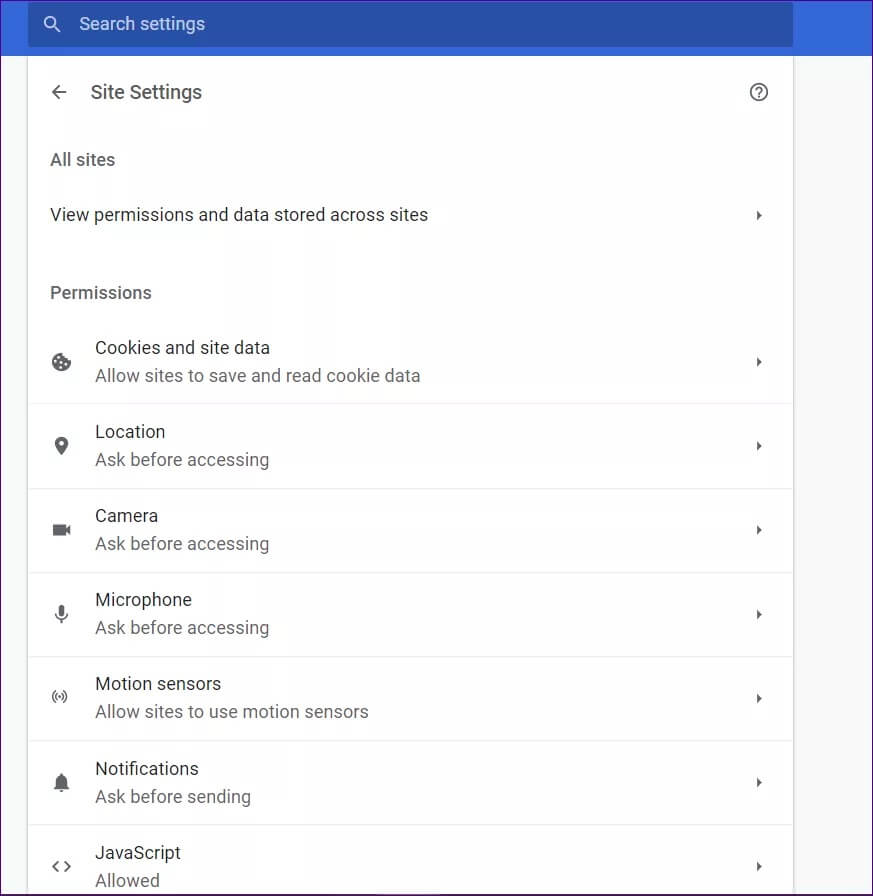Viewport: 873px width, 896px height.
Task: Focus the Search settings field
Action: click(x=420, y=24)
